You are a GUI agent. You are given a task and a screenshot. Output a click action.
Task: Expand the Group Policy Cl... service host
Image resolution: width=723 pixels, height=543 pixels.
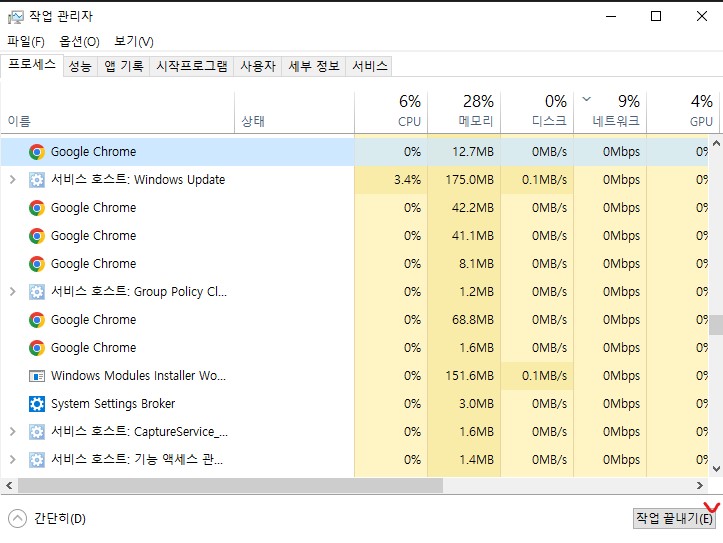pos(12,292)
